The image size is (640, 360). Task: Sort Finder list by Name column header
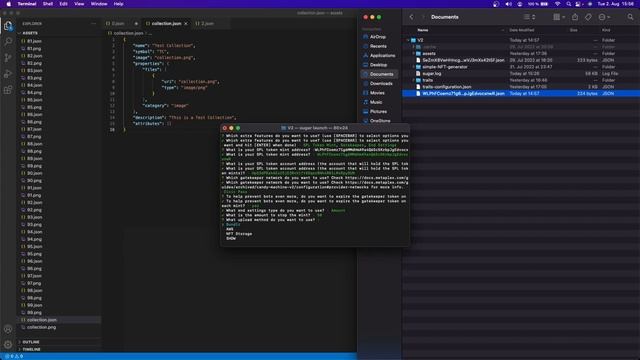point(423,30)
